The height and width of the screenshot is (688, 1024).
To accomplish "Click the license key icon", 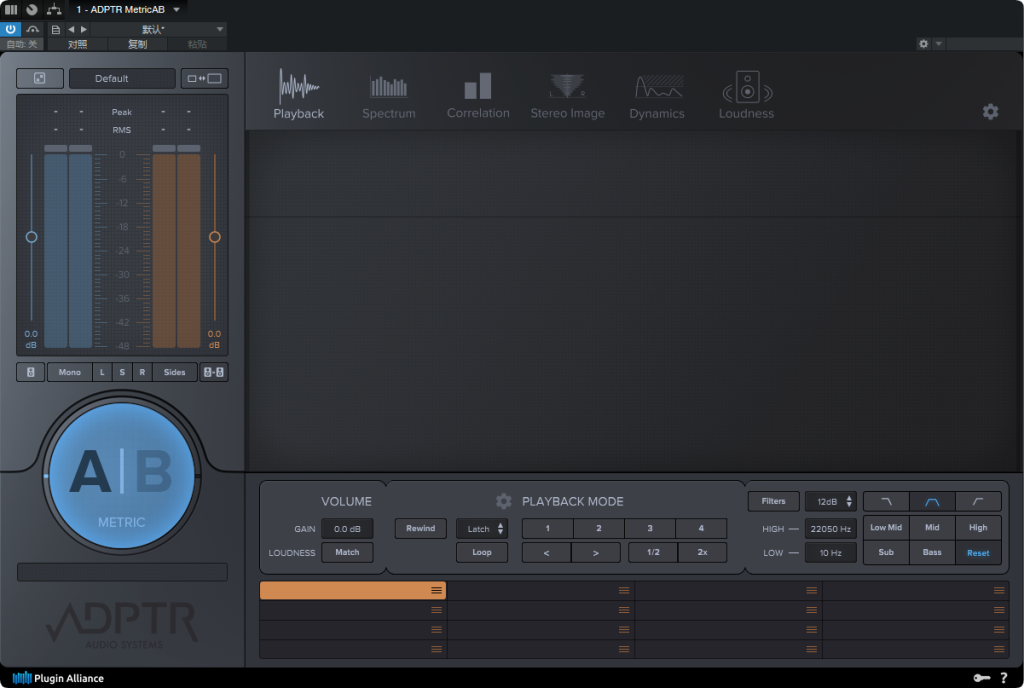I will [x=982, y=678].
